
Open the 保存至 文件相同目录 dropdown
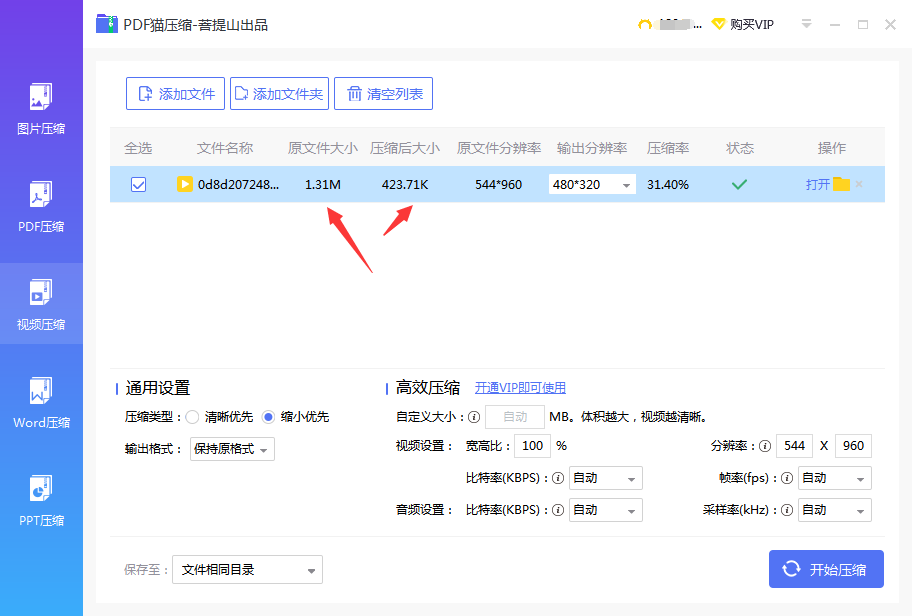pos(247,569)
